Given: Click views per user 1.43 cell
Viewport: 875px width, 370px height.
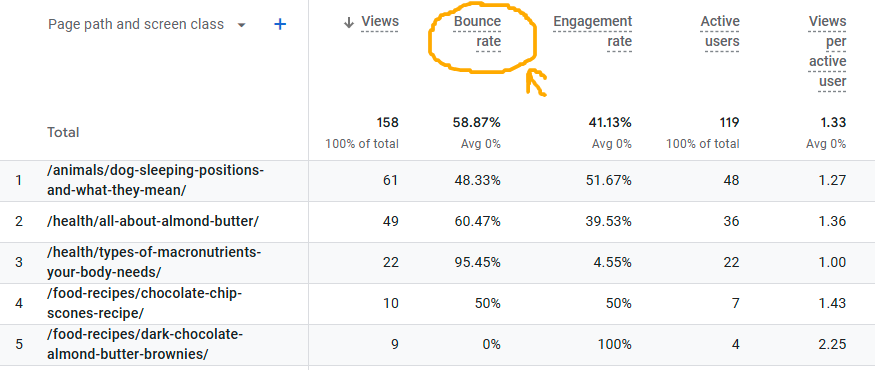Looking at the screenshot, I should point(834,304).
